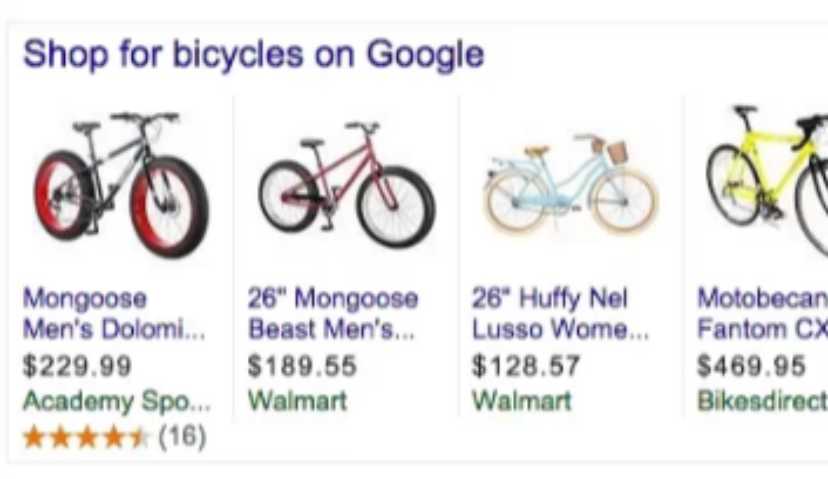Click the $189.55 price
Screen dimensions: 828x479
click(302, 366)
